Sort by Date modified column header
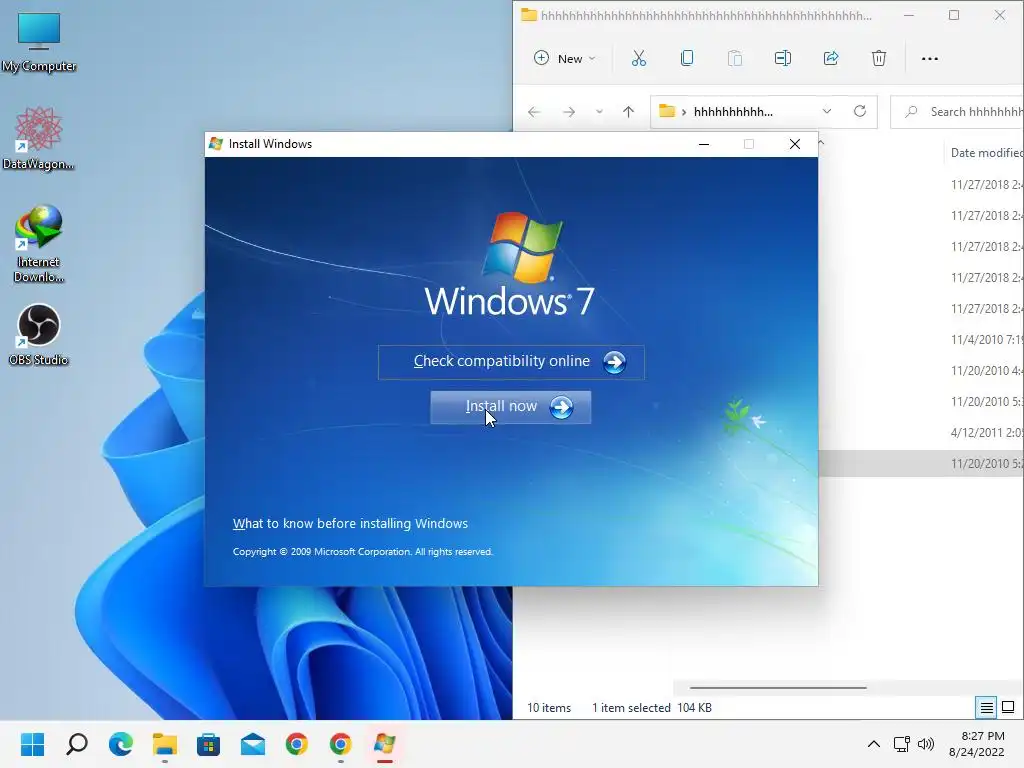 pos(986,153)
